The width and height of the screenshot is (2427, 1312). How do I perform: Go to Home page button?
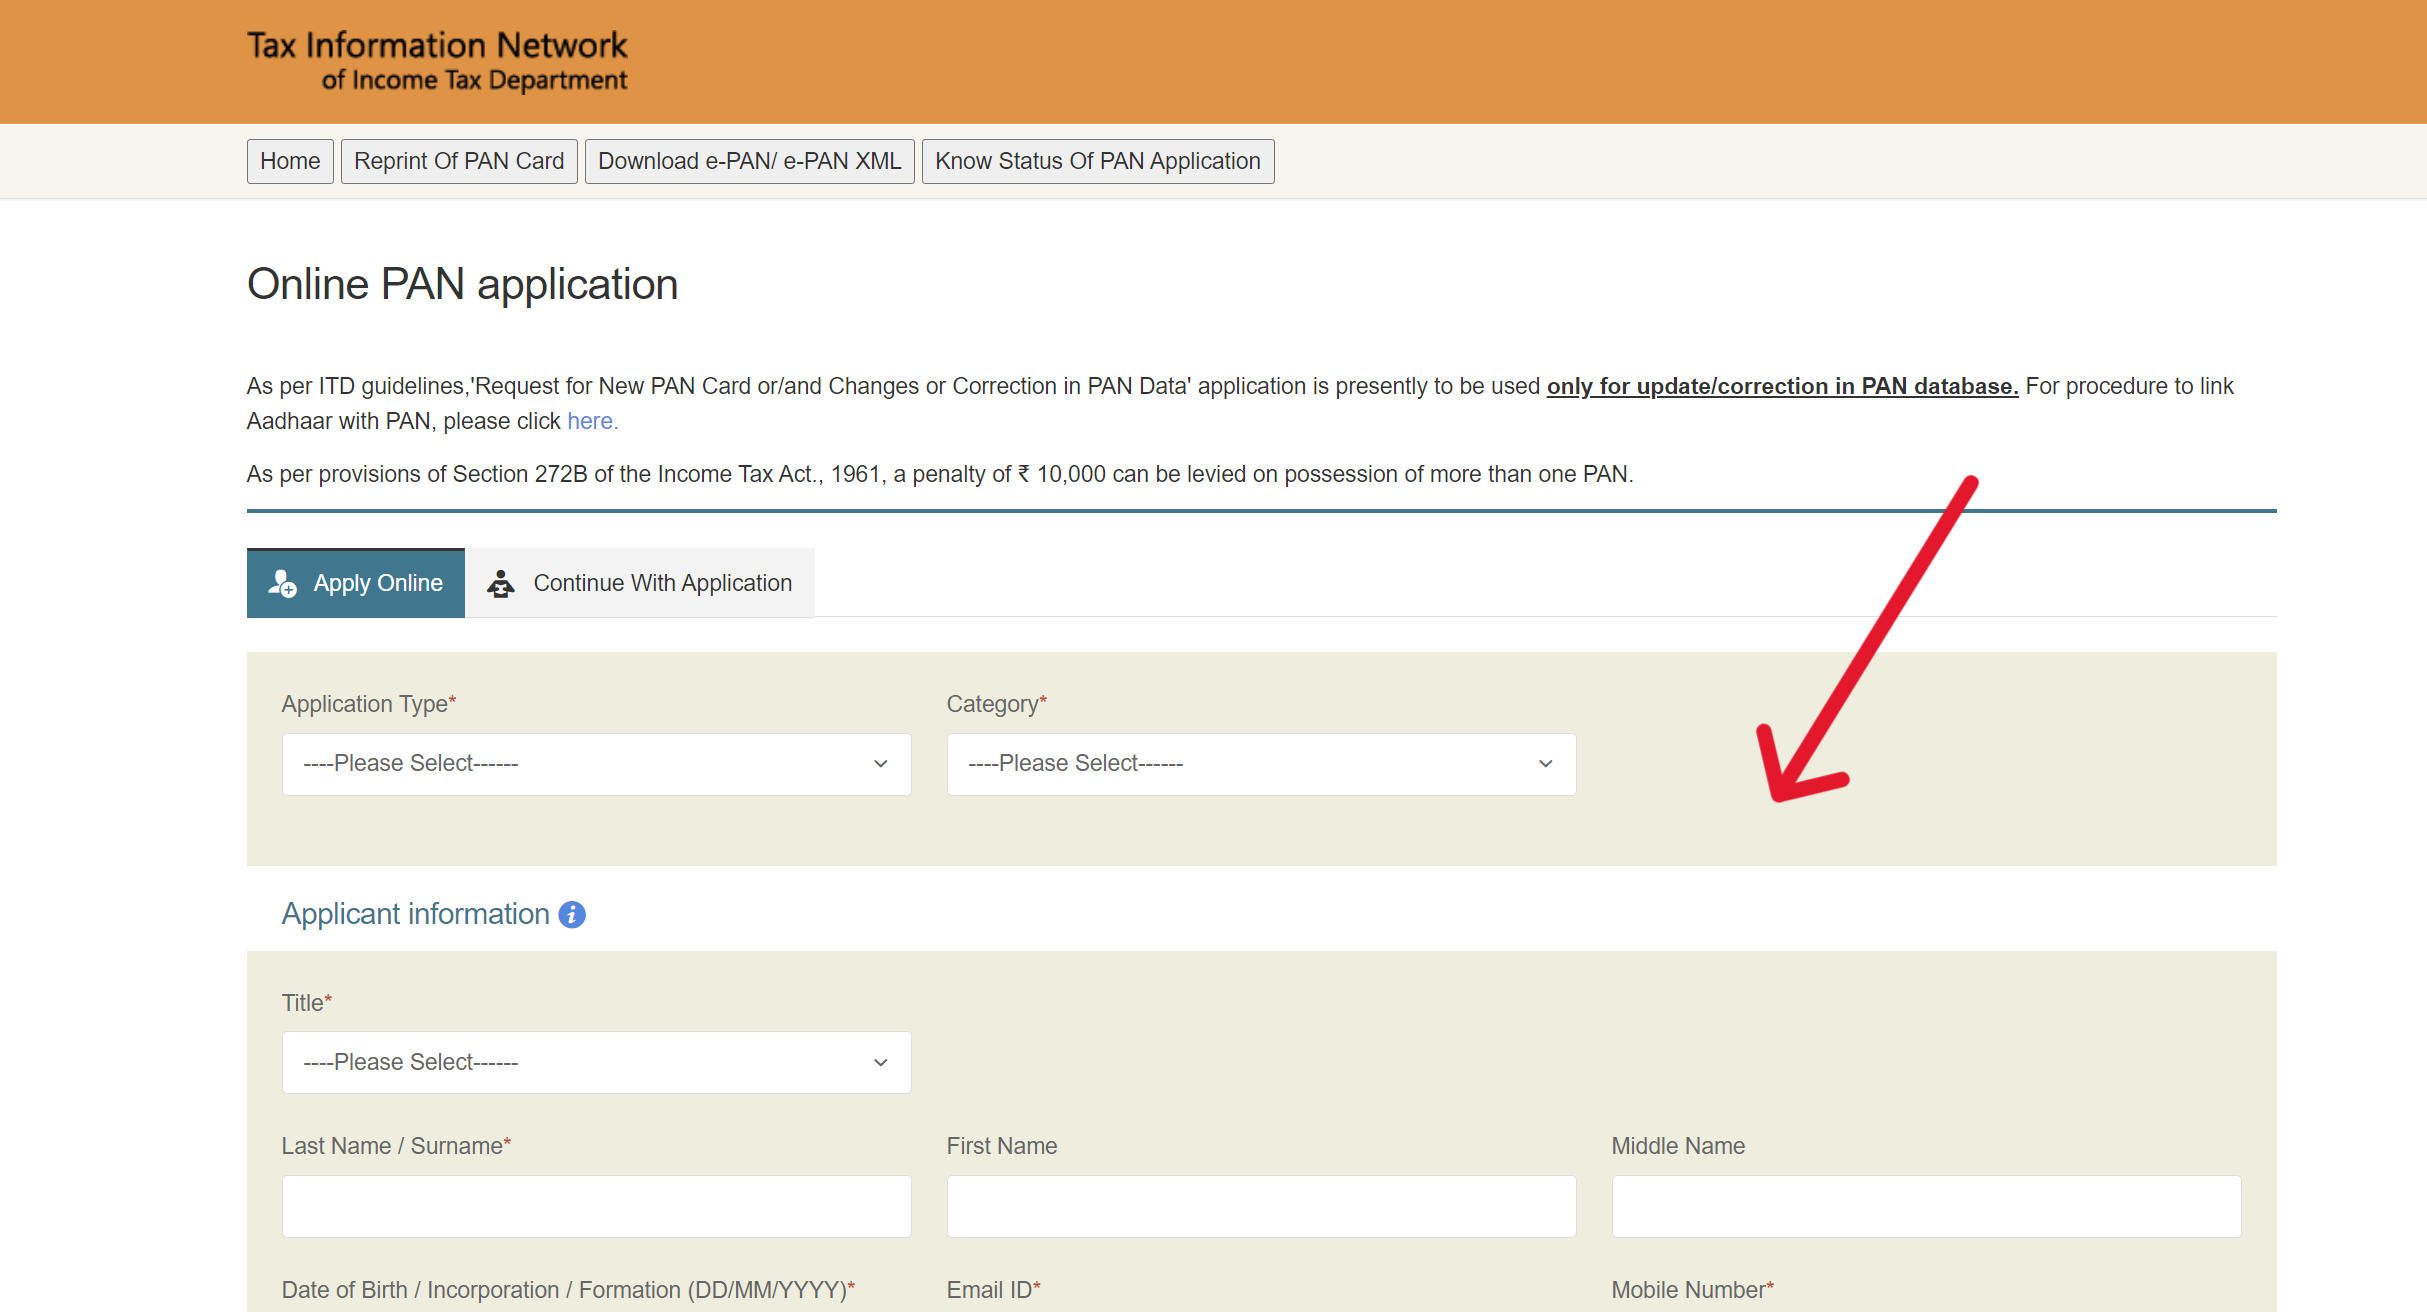[290, 161]
